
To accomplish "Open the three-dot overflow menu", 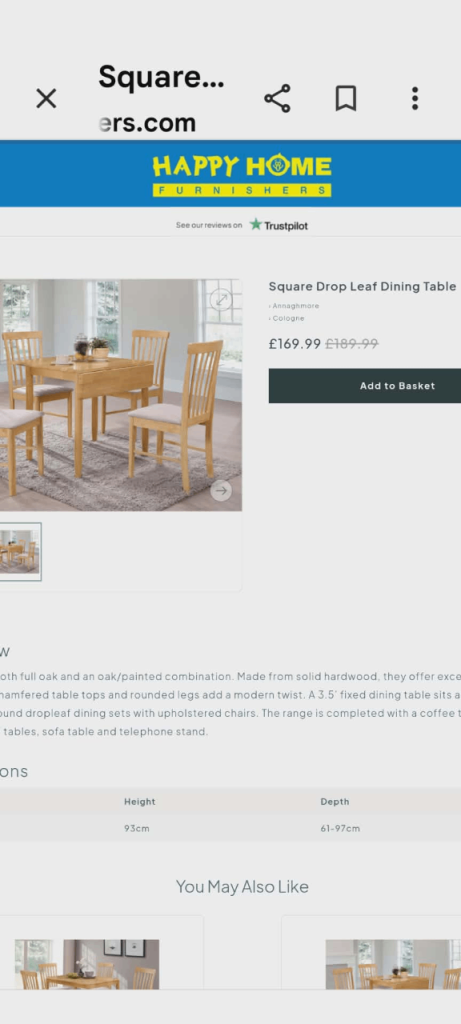I will point(415,99).
